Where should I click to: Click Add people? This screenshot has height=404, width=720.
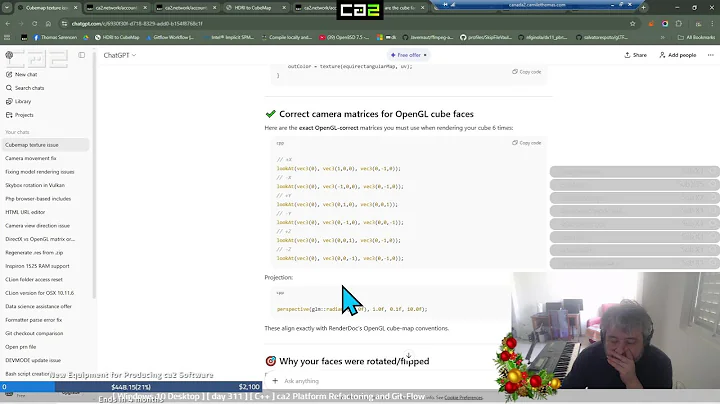678,55
